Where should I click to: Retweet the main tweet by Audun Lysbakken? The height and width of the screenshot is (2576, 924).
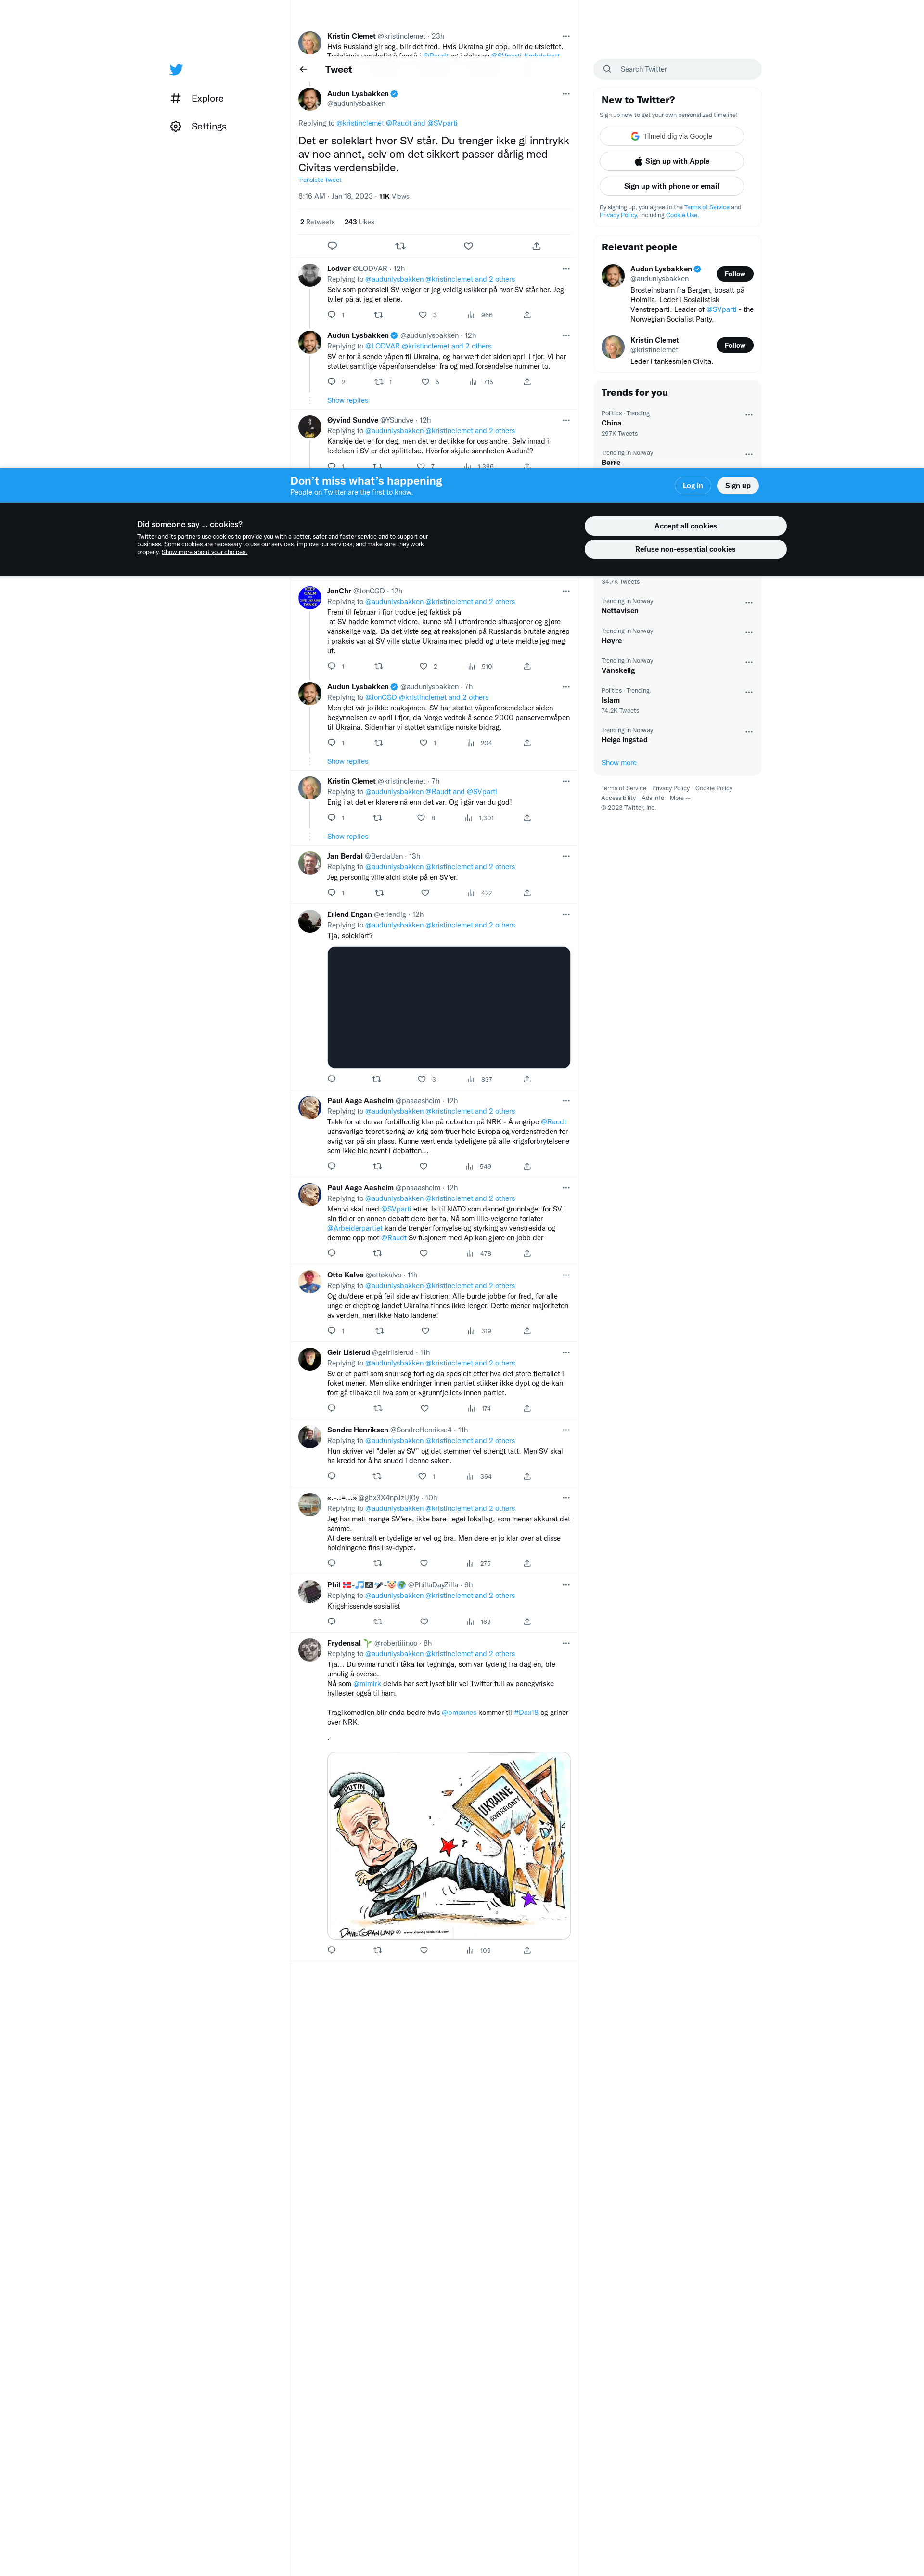[400, 246]
